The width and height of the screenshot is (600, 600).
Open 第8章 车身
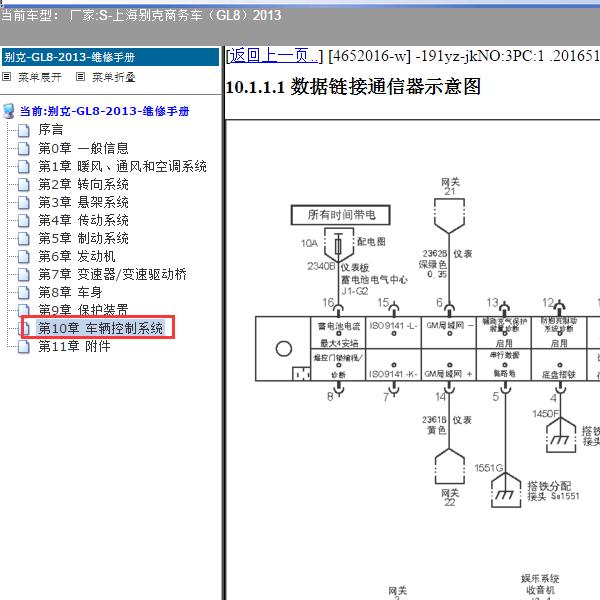[x=70, y=292]
